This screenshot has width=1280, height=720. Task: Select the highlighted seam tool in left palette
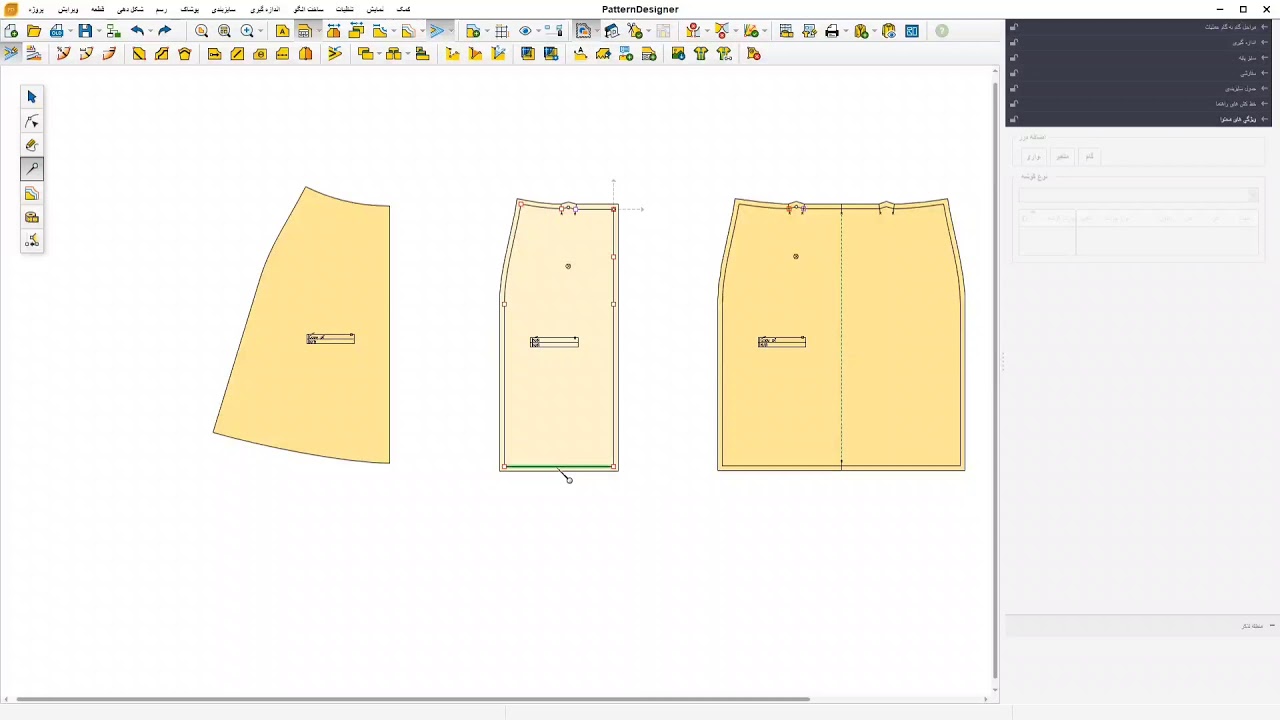[32, 169]
